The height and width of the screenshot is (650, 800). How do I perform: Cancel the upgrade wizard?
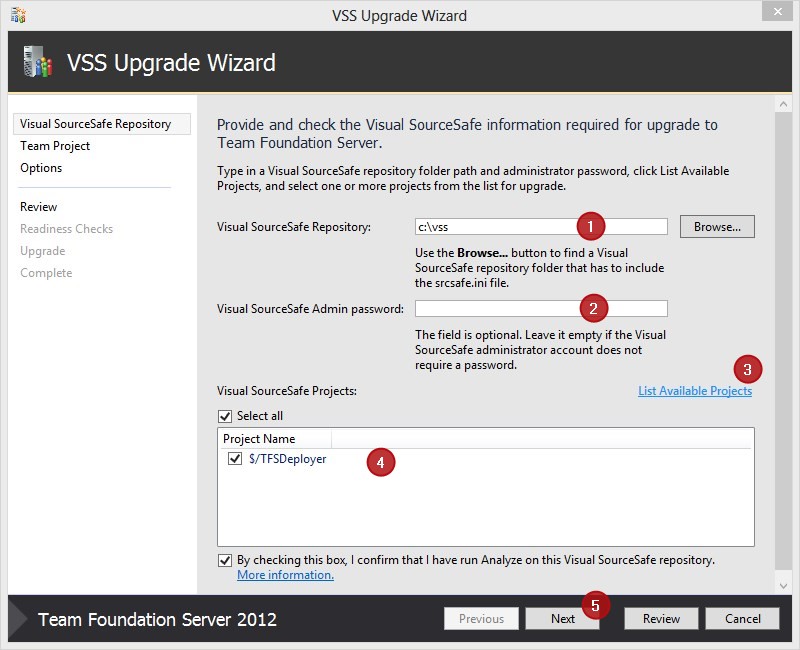pyautogui.click(x=742, y=618)
